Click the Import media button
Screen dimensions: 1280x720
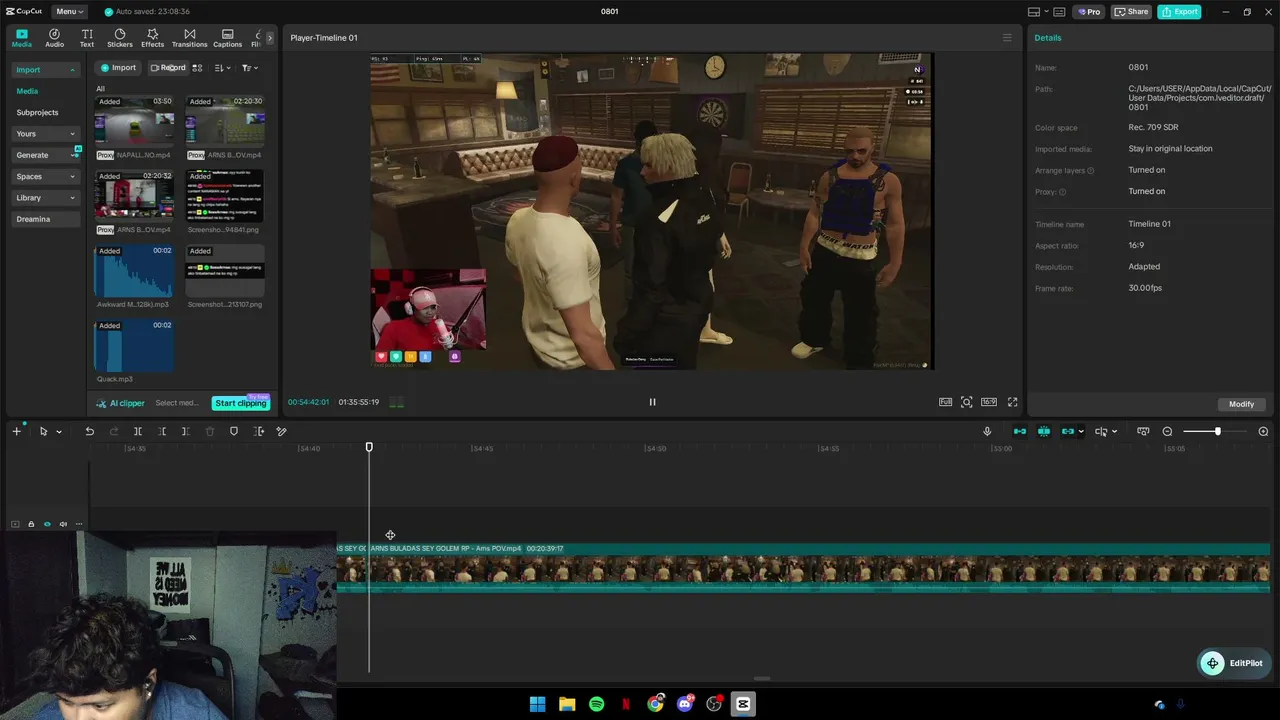[118, 68]
